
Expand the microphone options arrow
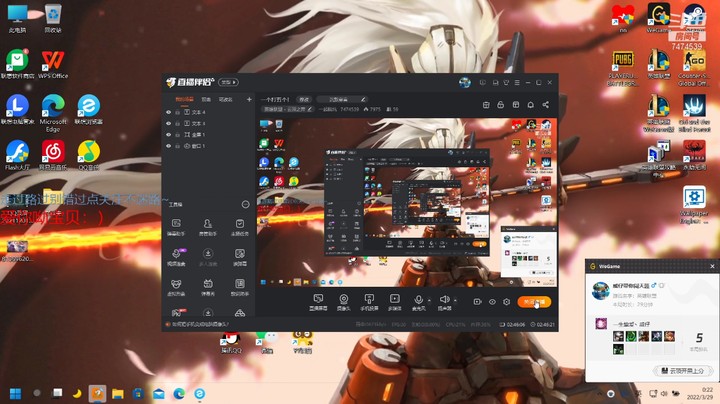click(429, 300)
